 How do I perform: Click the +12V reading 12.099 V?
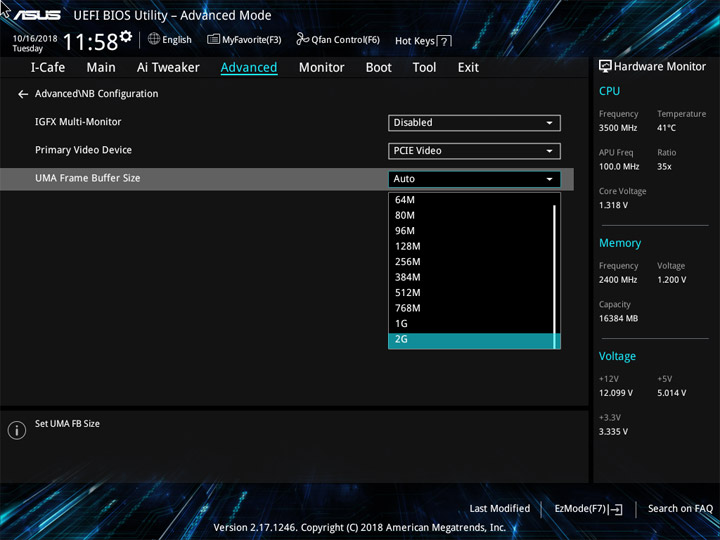(x=615, y=393)
